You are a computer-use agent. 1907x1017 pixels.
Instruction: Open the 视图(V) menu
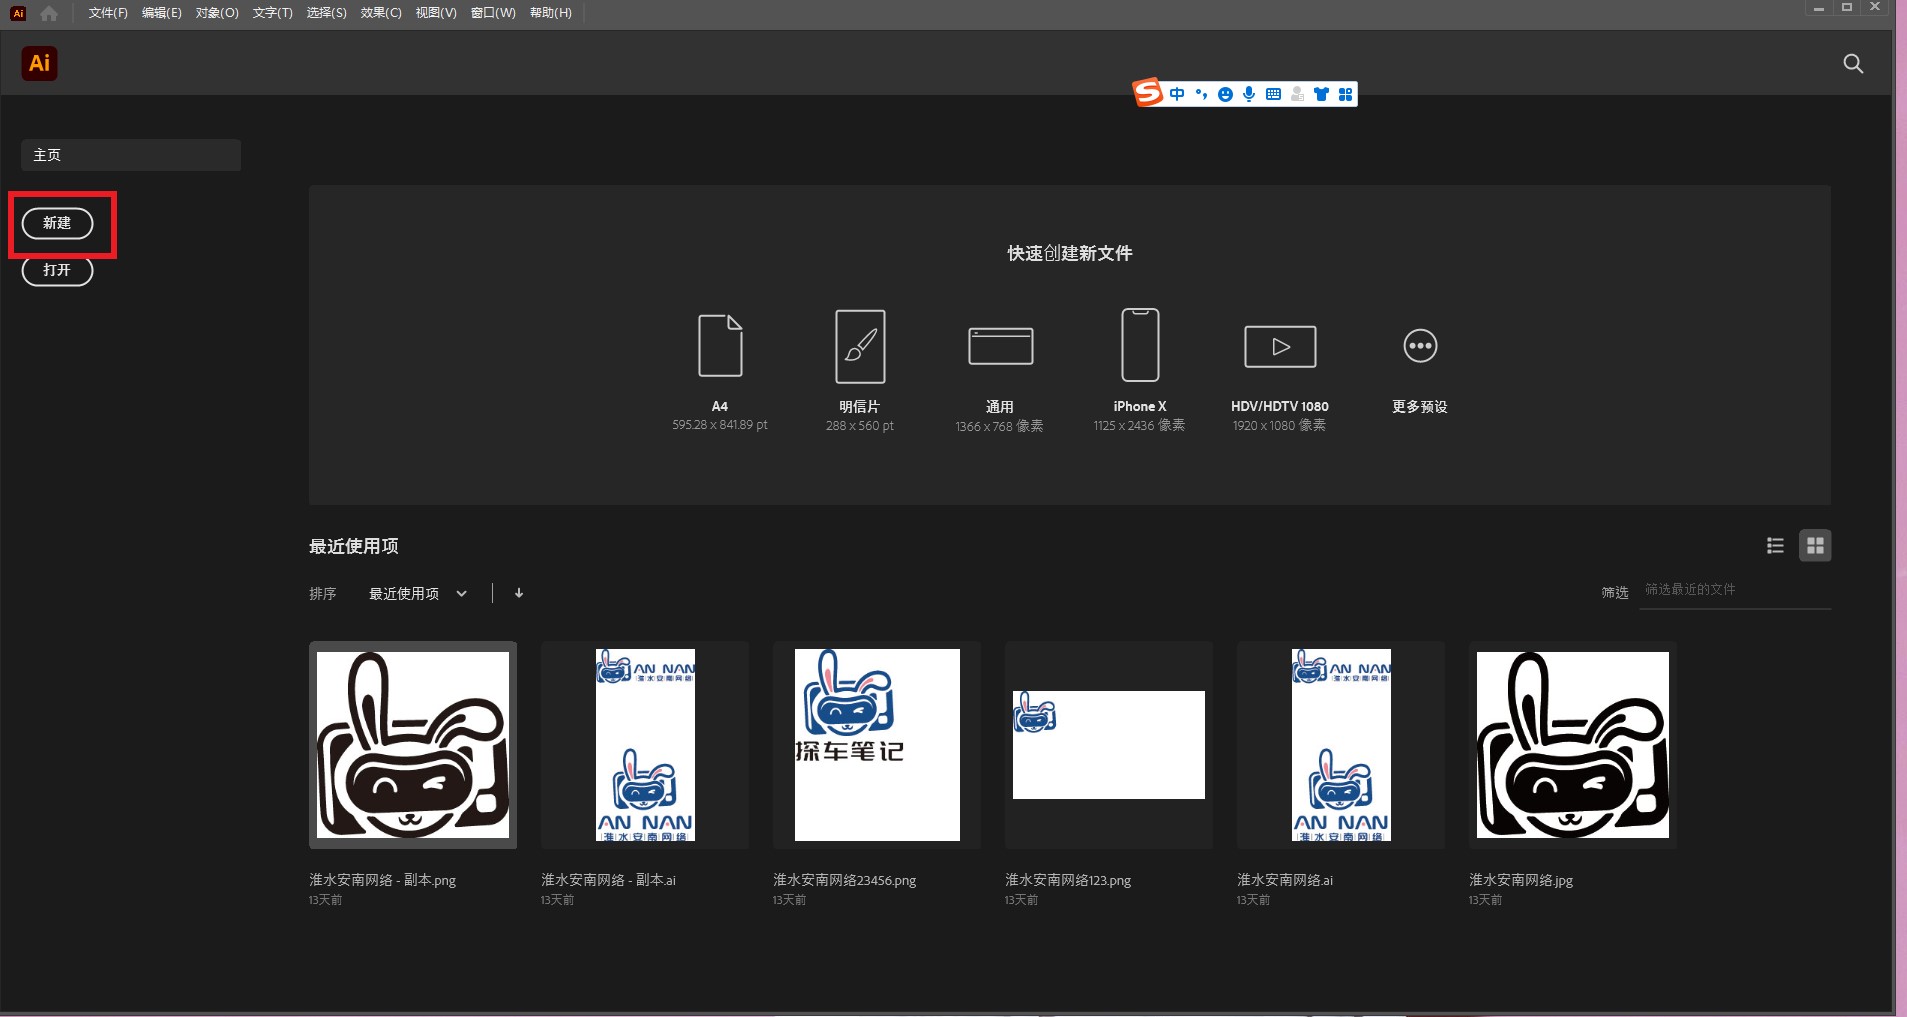click(436, 13)
